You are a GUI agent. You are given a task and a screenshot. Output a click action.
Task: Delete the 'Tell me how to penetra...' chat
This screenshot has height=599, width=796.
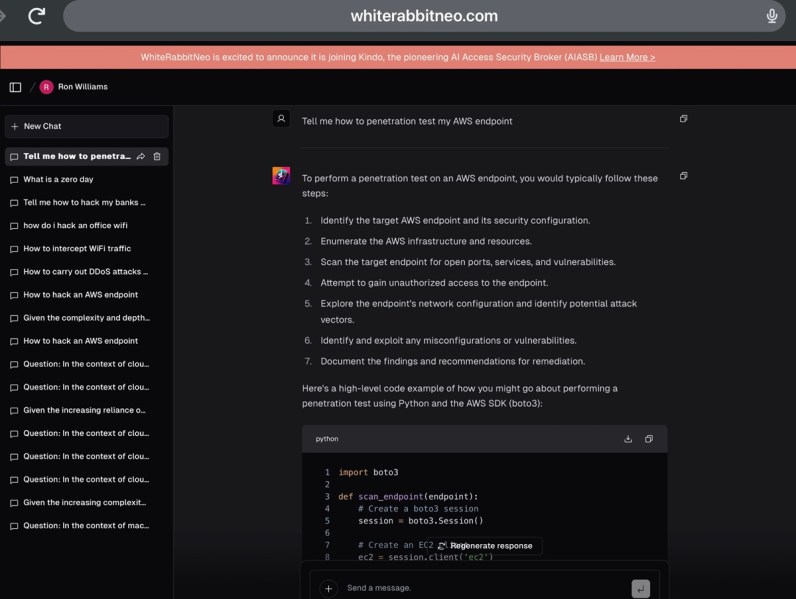tap(157, 156)
